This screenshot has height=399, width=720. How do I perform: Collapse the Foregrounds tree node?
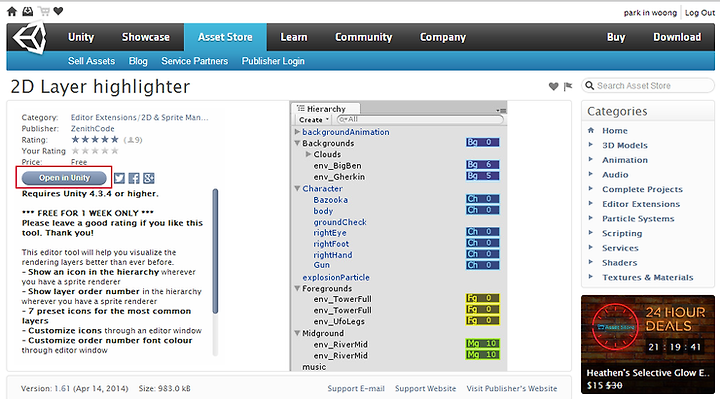(297, 288)
